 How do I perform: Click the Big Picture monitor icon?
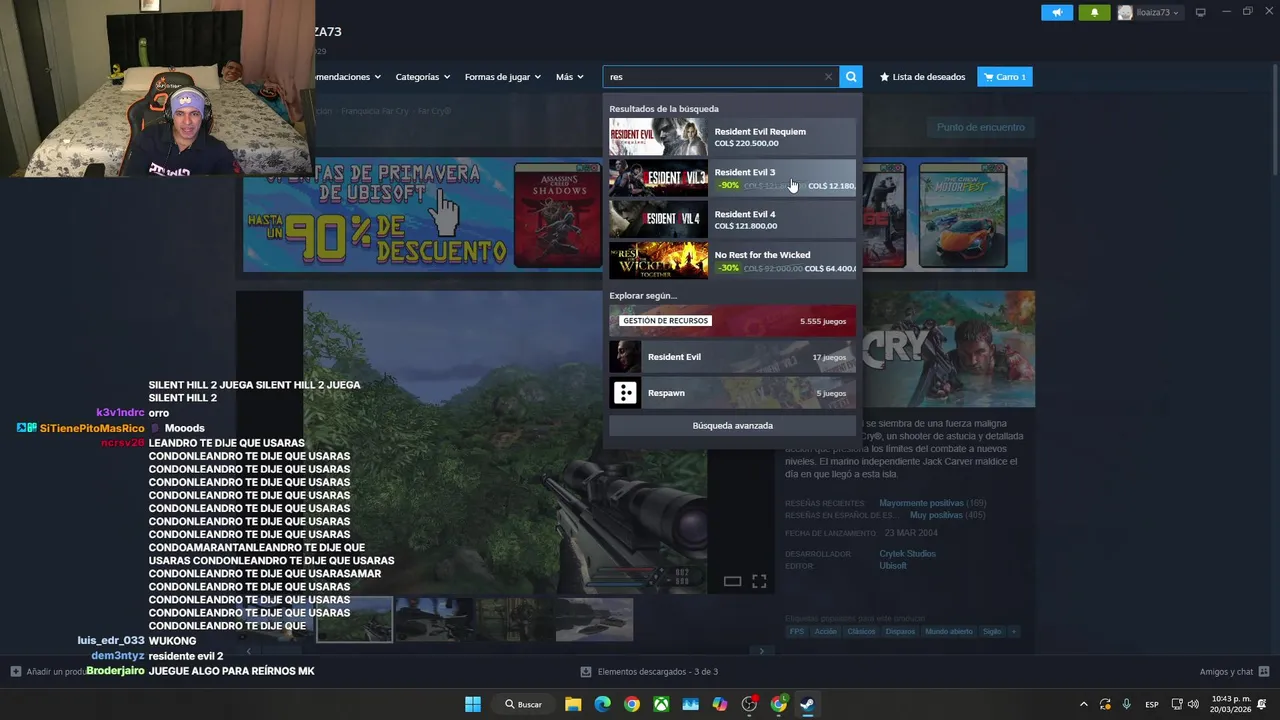1200,12
